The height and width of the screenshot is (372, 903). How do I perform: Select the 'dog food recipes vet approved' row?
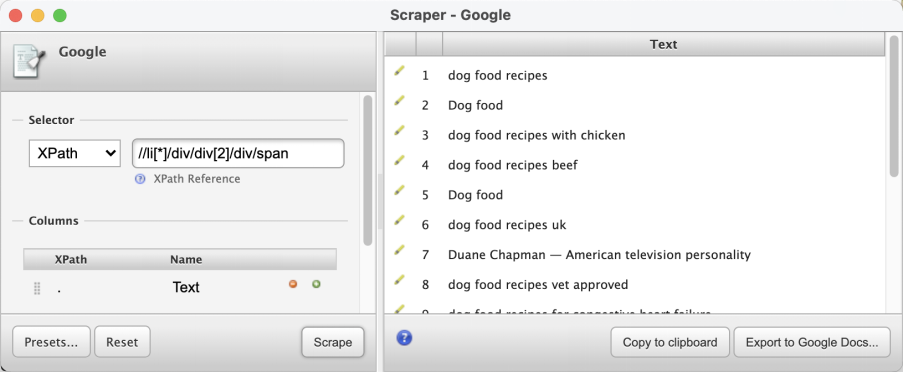click(635, 284)
